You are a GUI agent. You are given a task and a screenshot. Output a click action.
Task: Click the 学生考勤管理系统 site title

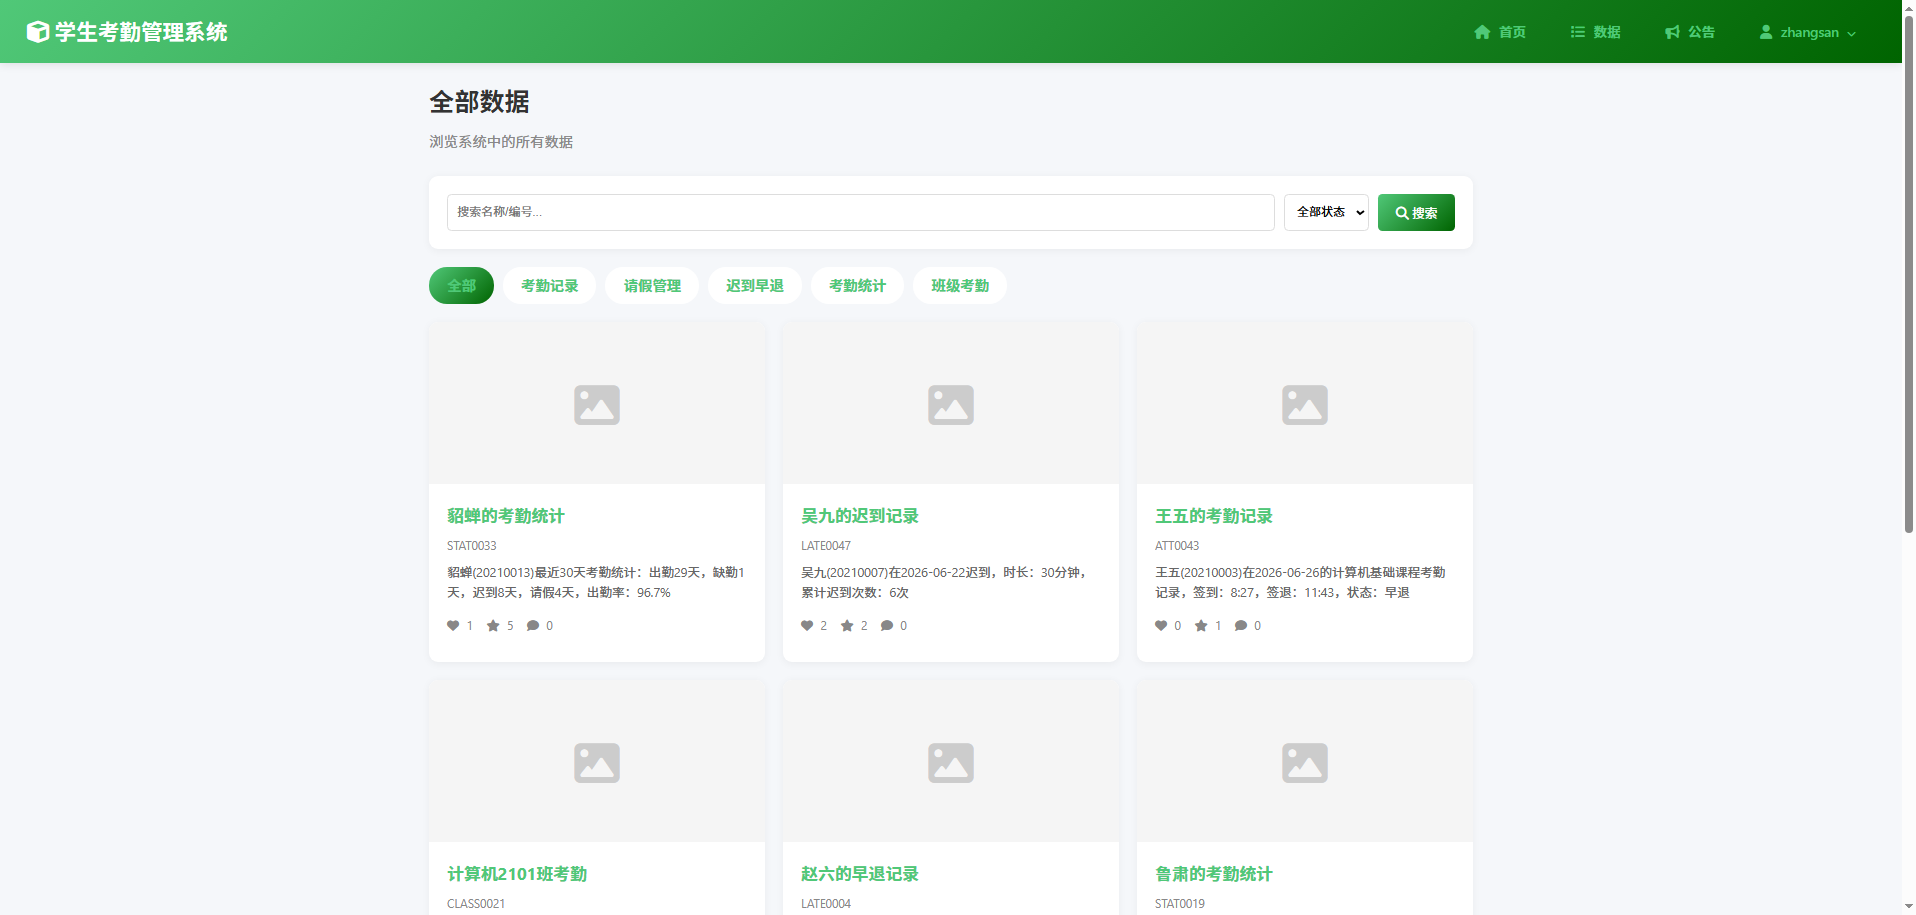[x=141, y=32]
